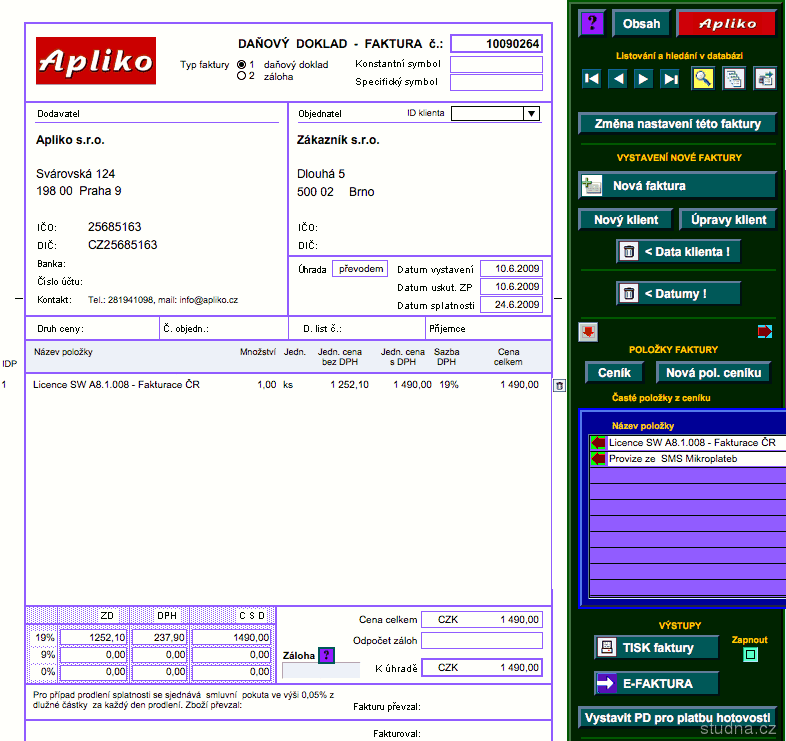Click the yellow magnifier search icon
Viewport: 786px width, 741px height.
pyautogui.click(x=703, y=79)
